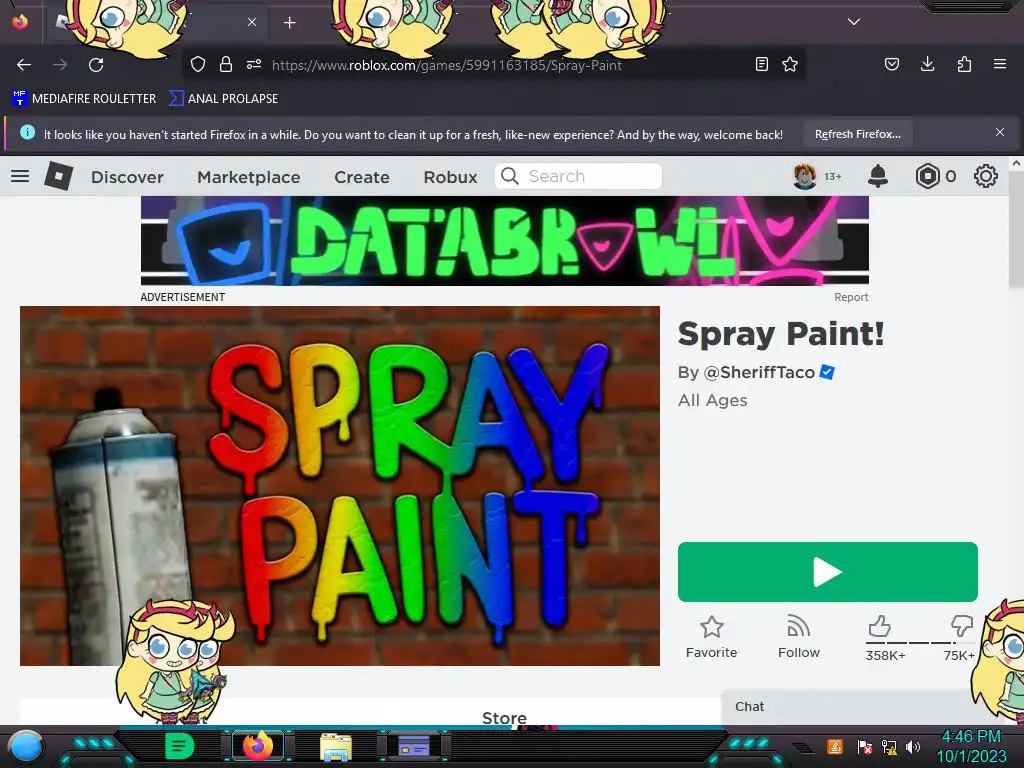Open site permissions icon in address bar
This screenshot has width=1024, height=768.
(x=254, y=64)
